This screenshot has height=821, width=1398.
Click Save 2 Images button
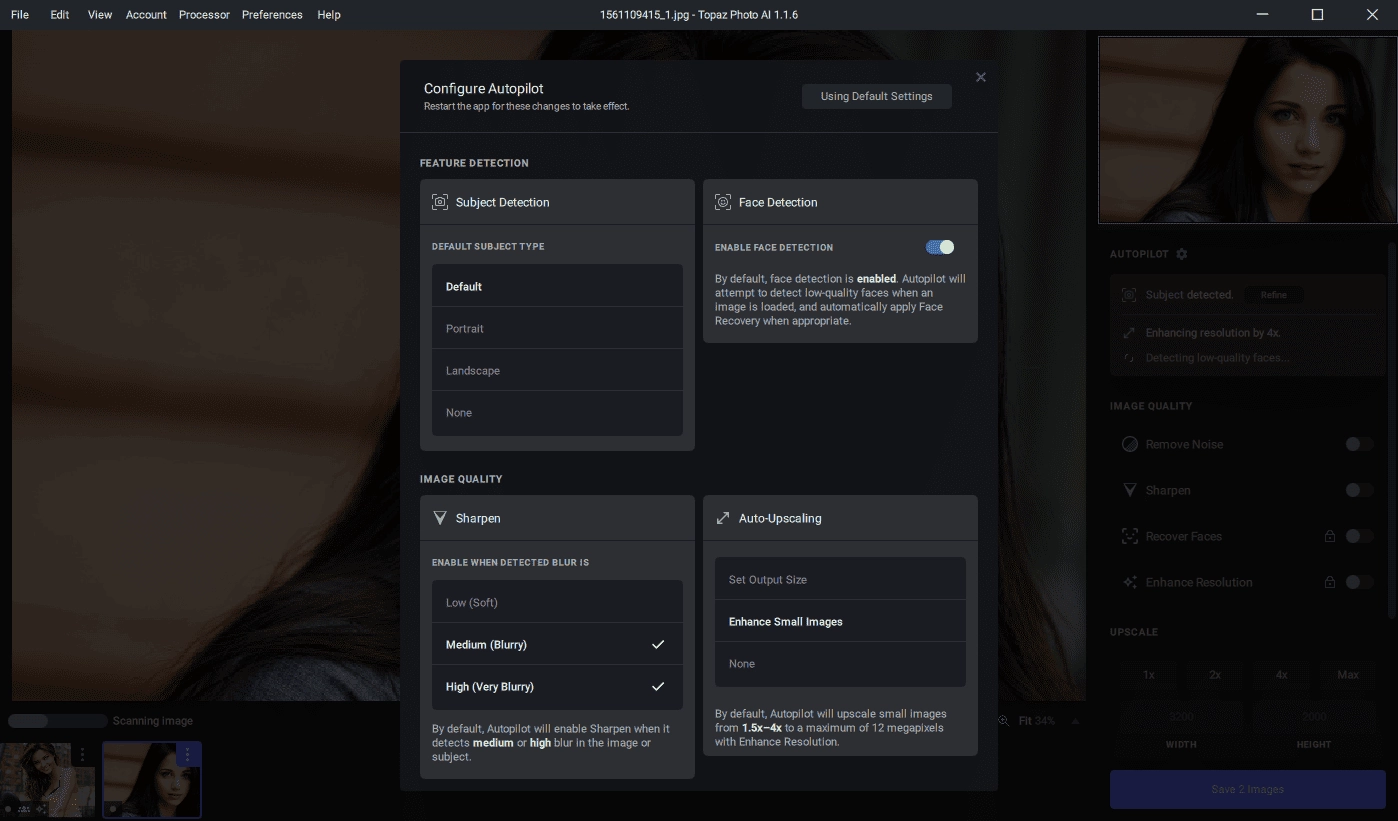pos(1247,789)
